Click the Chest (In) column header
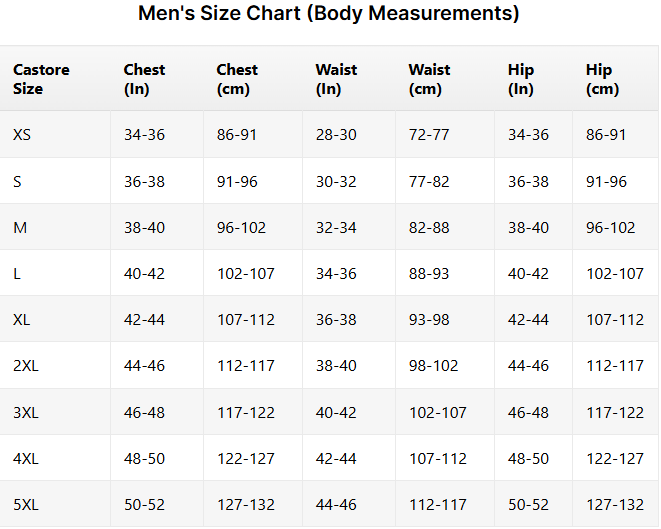 [x=144, y=79]
